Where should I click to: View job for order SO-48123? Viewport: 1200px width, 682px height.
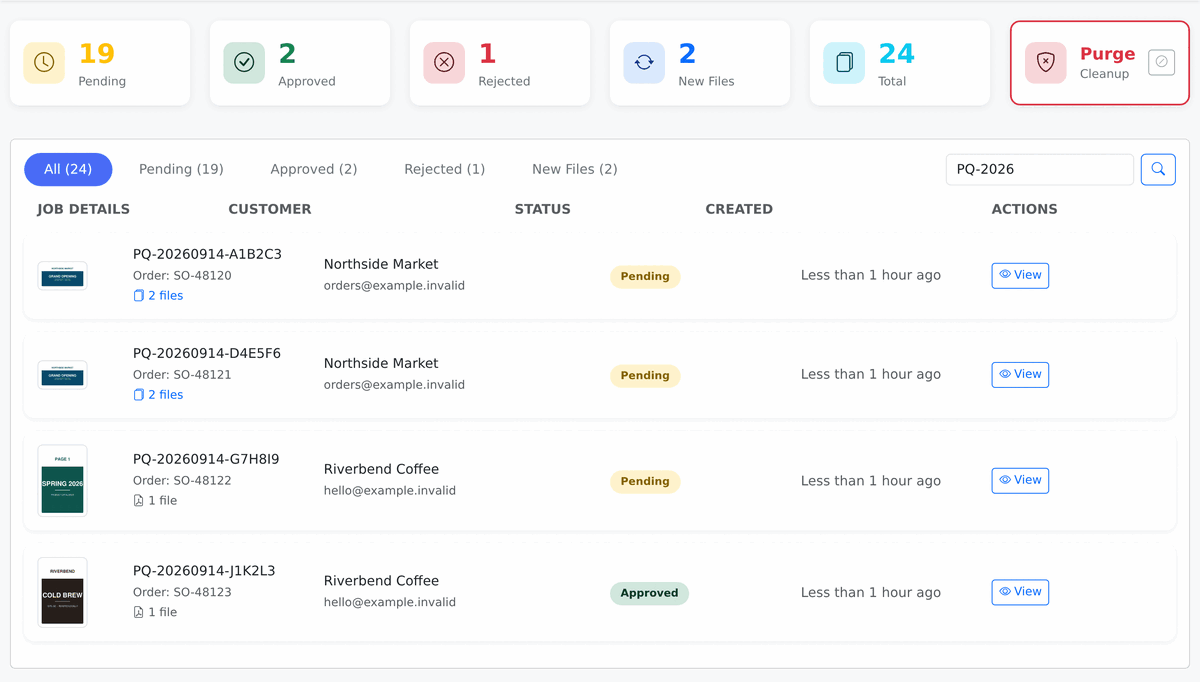coord(1020,592)
